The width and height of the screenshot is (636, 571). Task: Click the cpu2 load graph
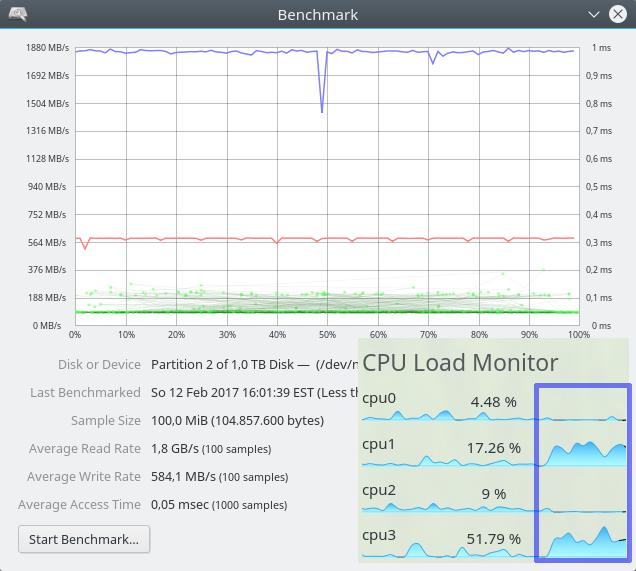coord(494,507)
